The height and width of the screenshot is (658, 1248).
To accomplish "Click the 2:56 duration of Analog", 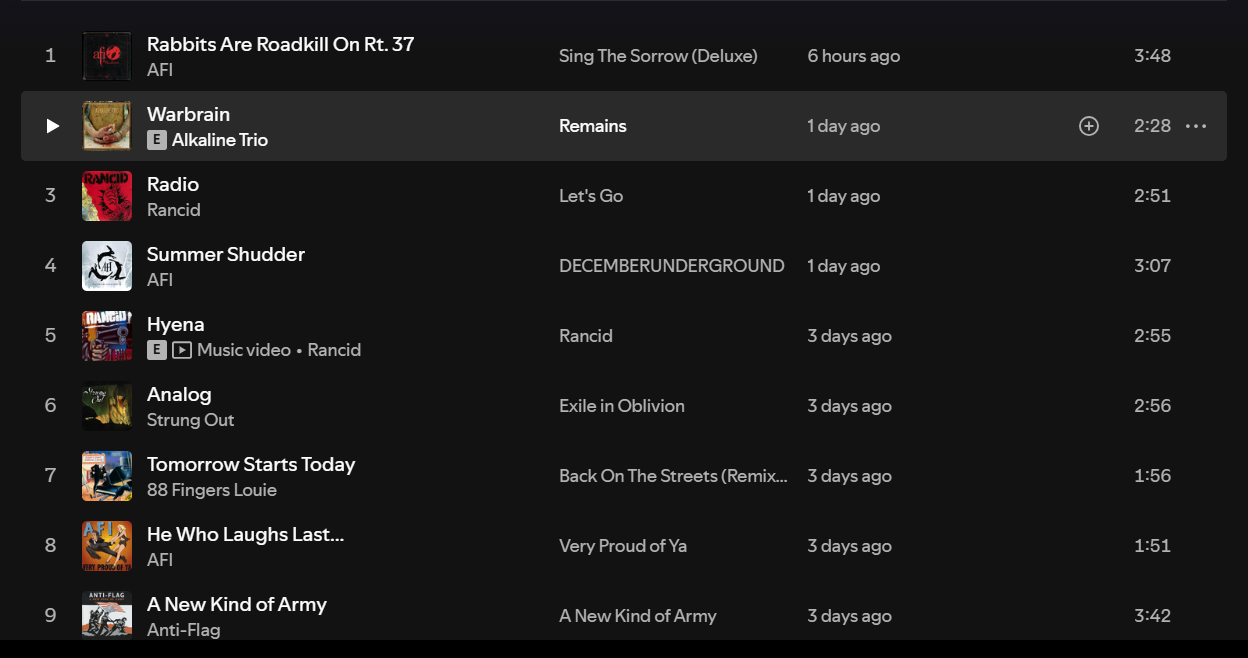I will pyautogui.click(x=1152, y=406).
